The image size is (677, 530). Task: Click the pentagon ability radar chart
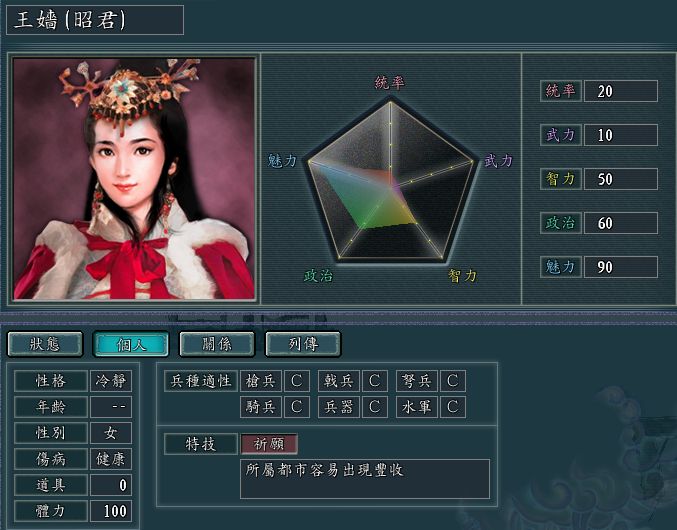click(391, 181)
